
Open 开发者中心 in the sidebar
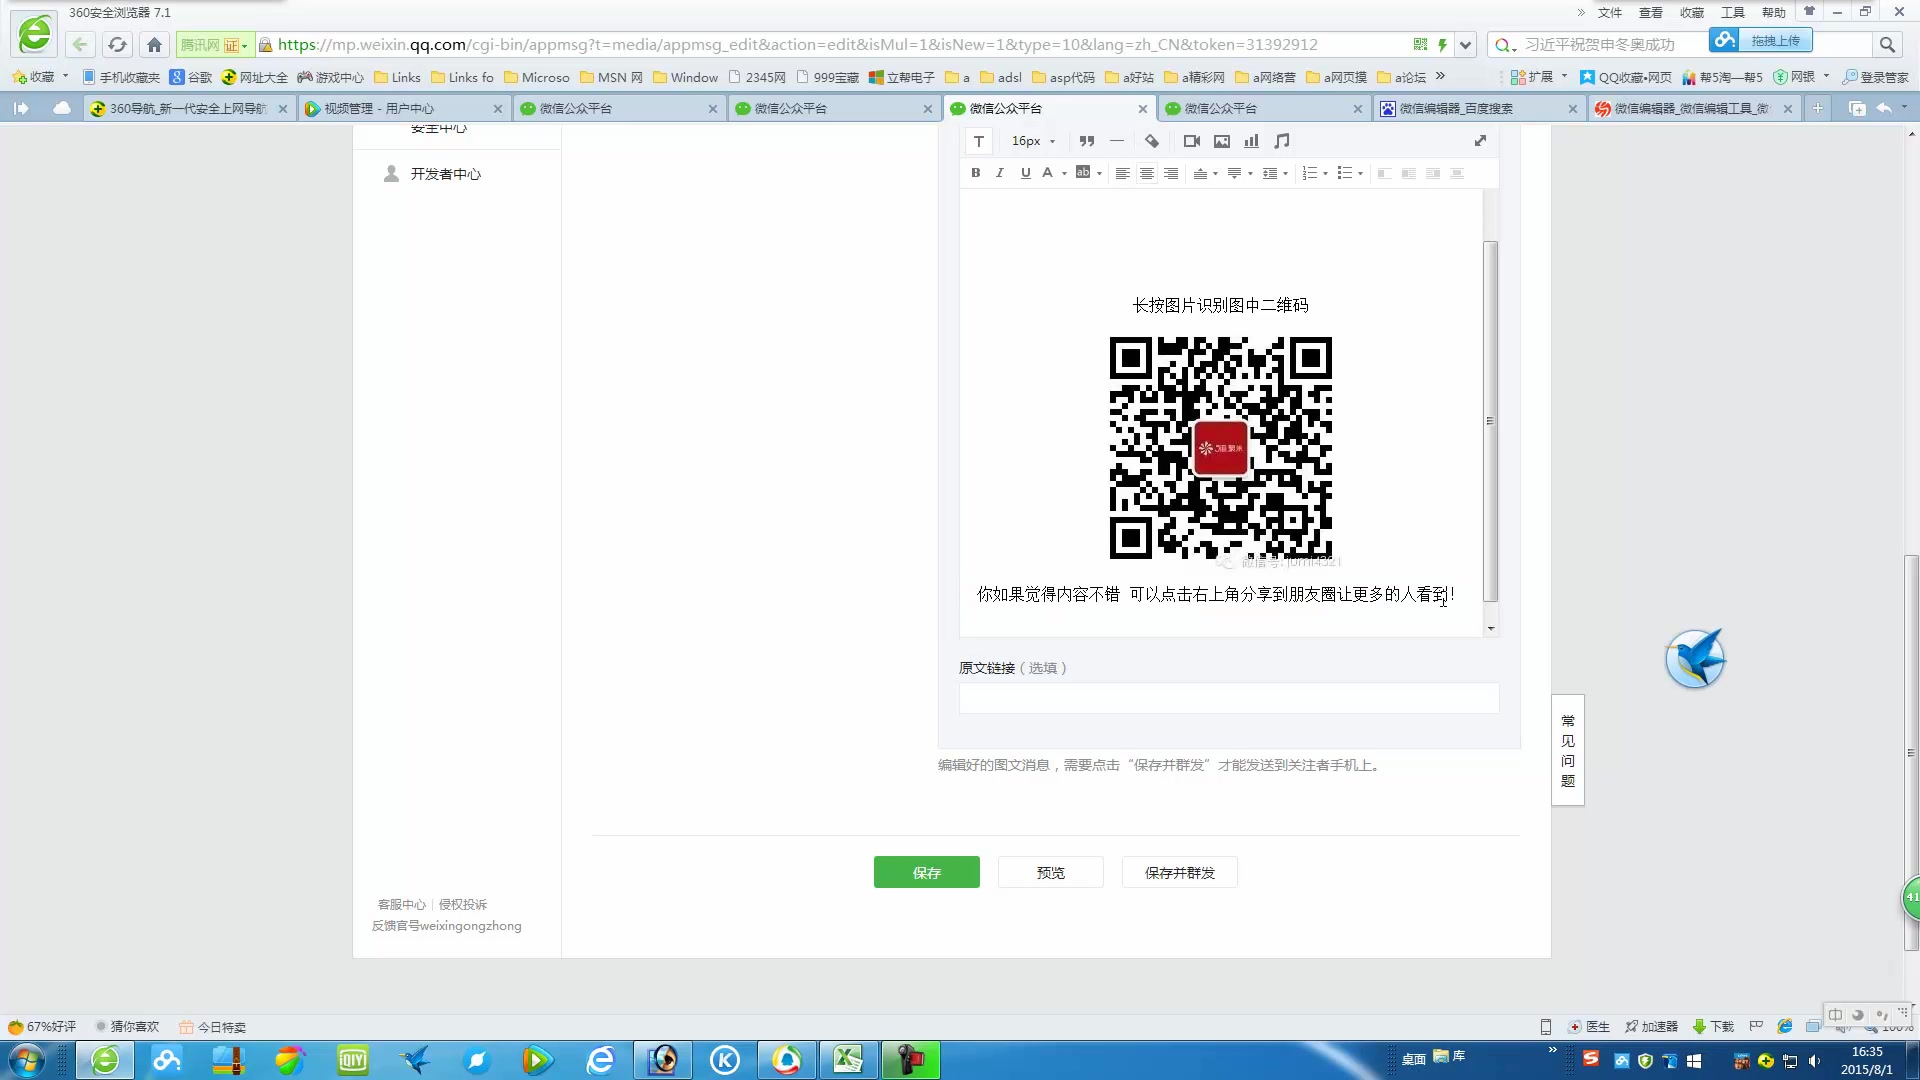(445, 174)
